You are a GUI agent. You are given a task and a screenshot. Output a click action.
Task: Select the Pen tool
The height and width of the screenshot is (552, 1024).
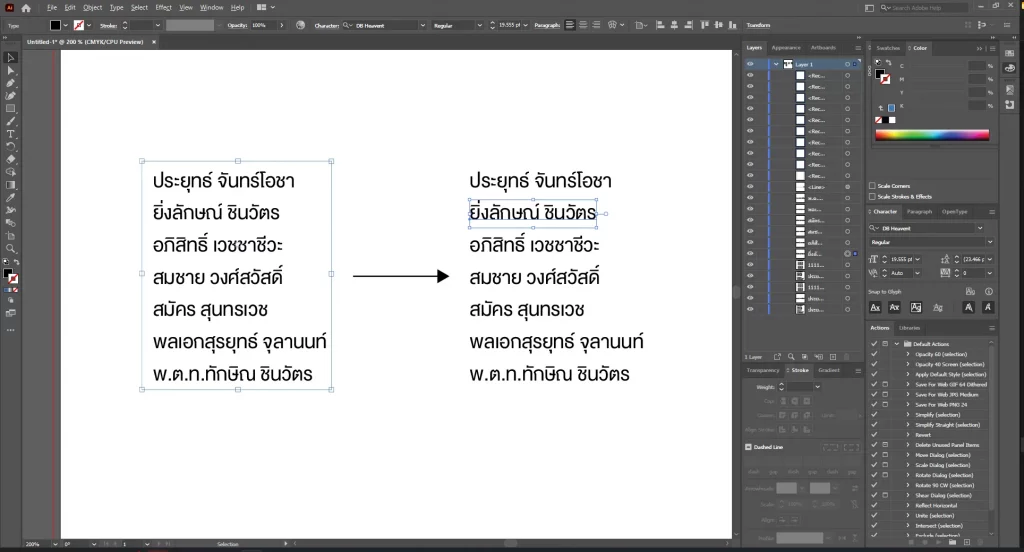point(10,83)
